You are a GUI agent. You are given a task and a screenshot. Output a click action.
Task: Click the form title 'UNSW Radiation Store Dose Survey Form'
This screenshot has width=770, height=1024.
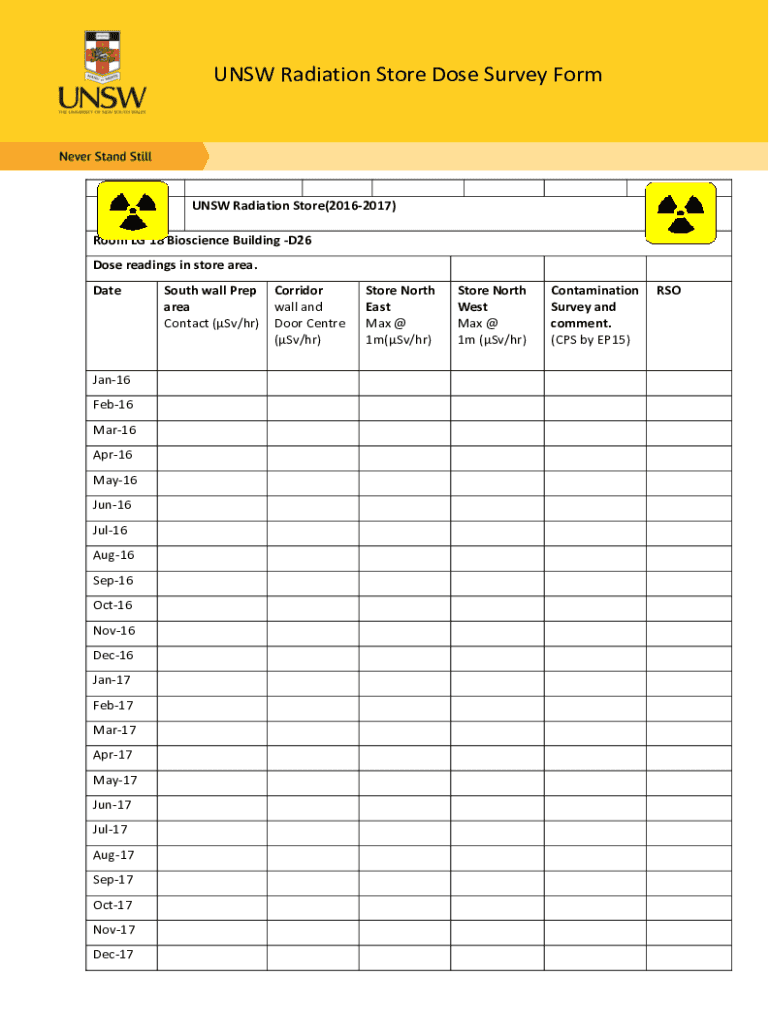[409, 75]
